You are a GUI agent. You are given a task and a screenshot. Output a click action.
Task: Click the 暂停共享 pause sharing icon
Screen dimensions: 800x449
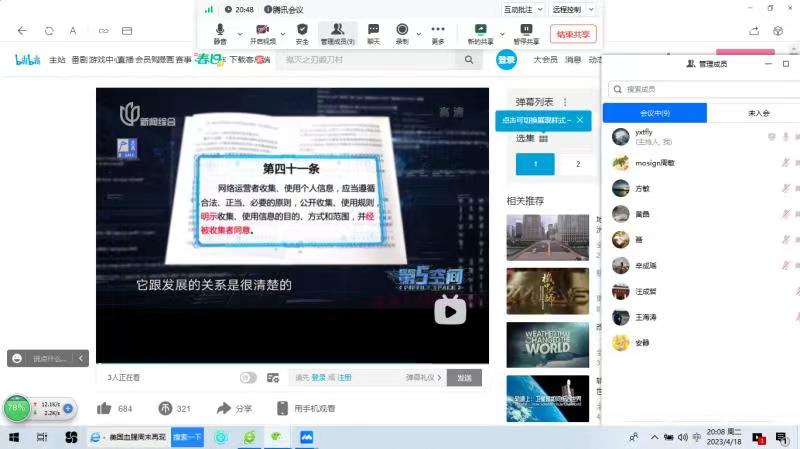tap(526, 30)
